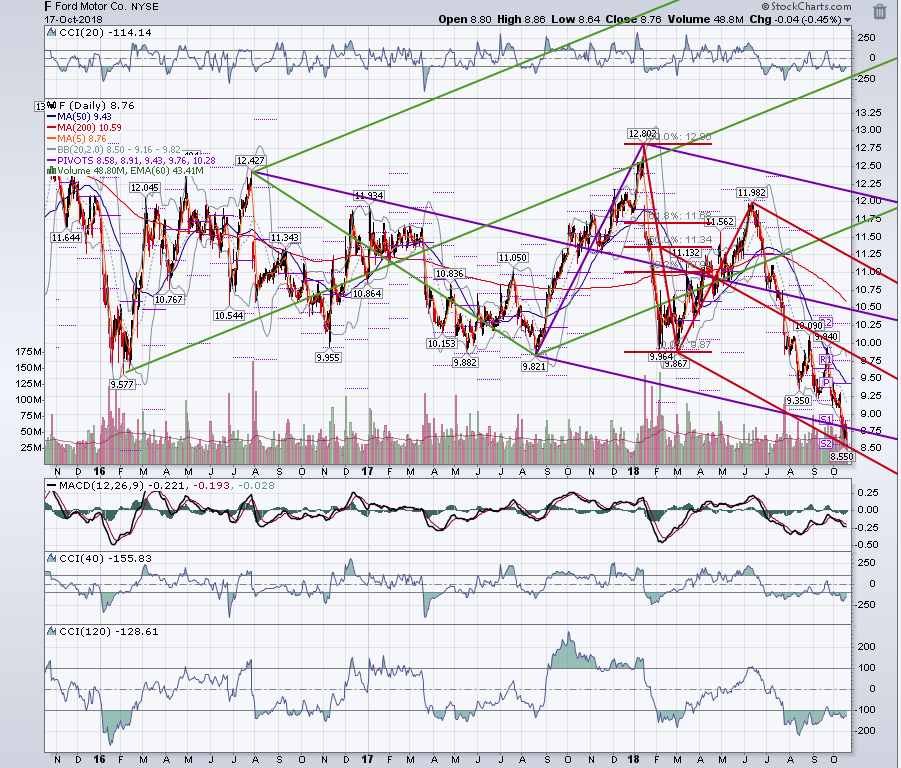Click the 12.802 peak price label

pyautogui.click(x=642, y=134)
